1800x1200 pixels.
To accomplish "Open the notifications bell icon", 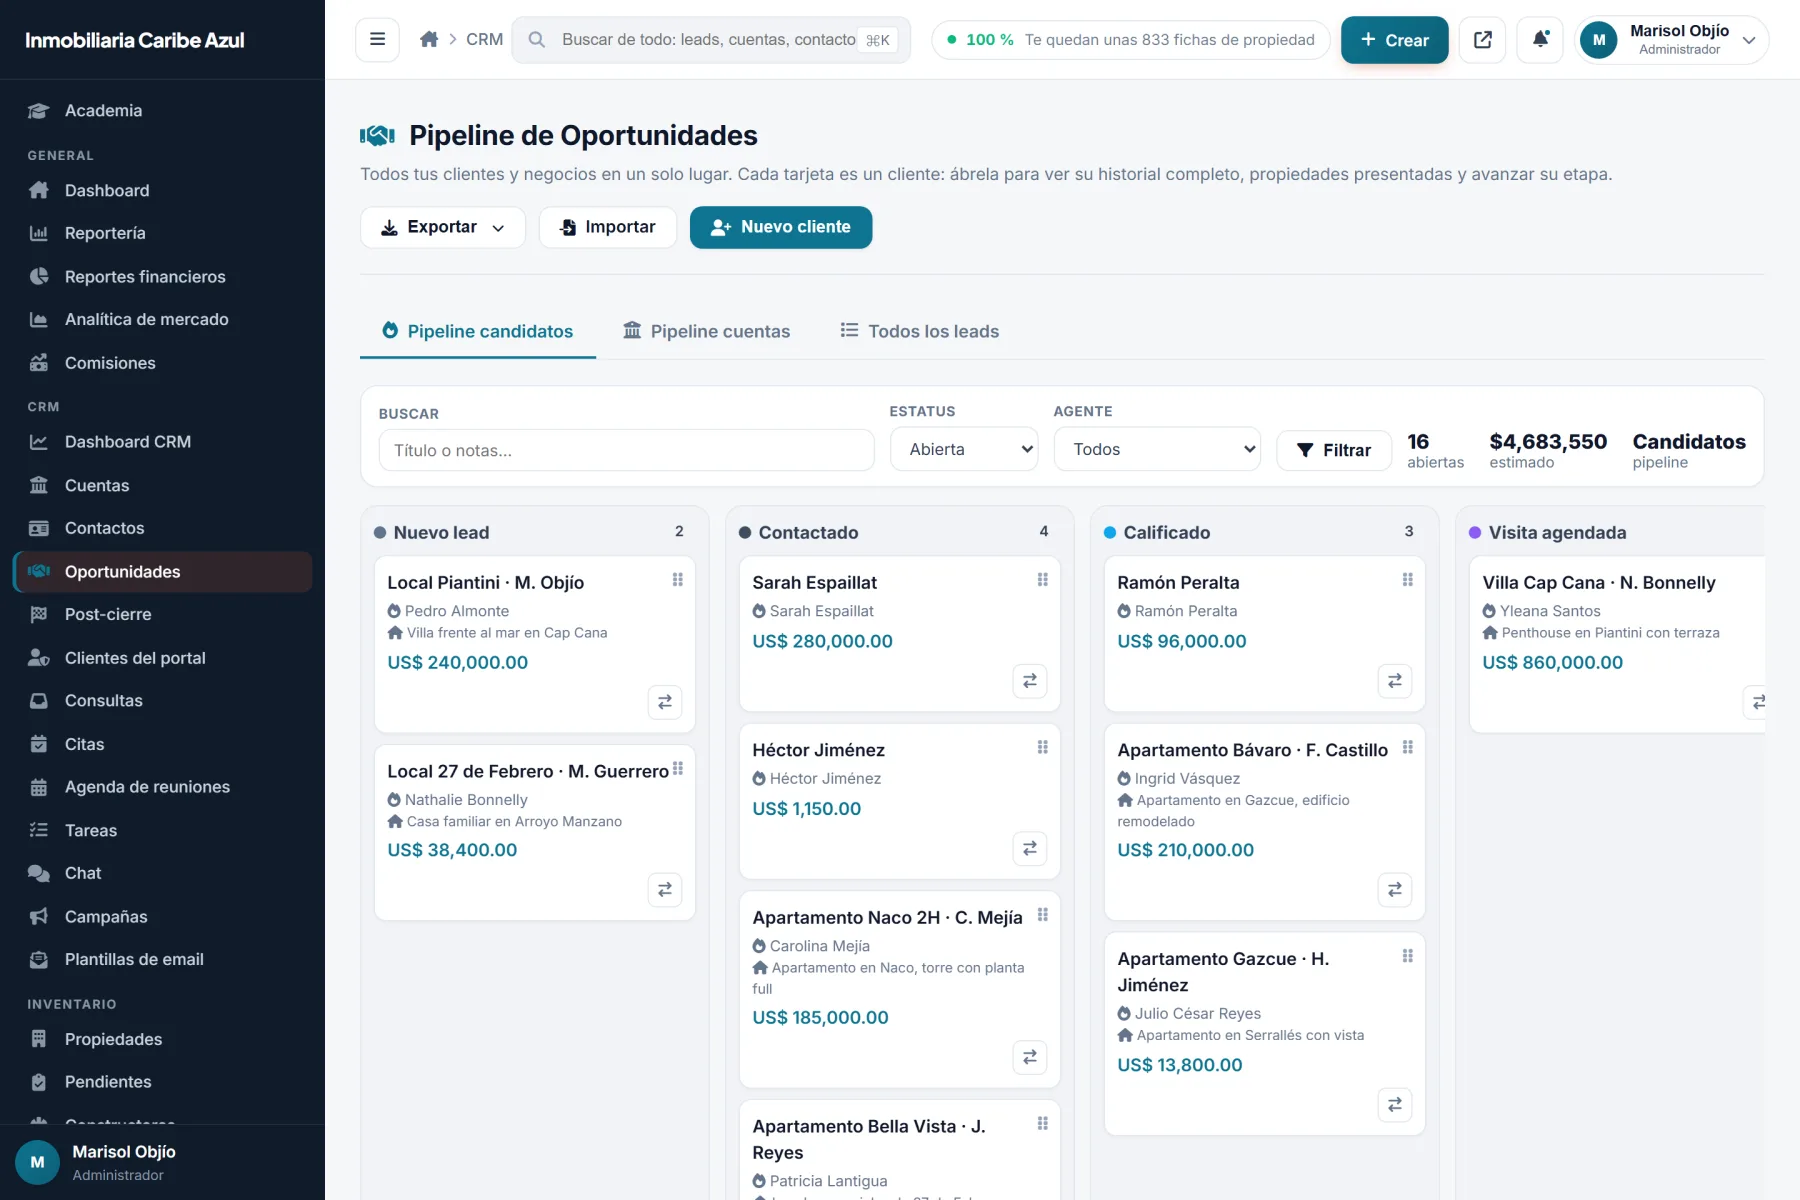I will click(1540, 40).
